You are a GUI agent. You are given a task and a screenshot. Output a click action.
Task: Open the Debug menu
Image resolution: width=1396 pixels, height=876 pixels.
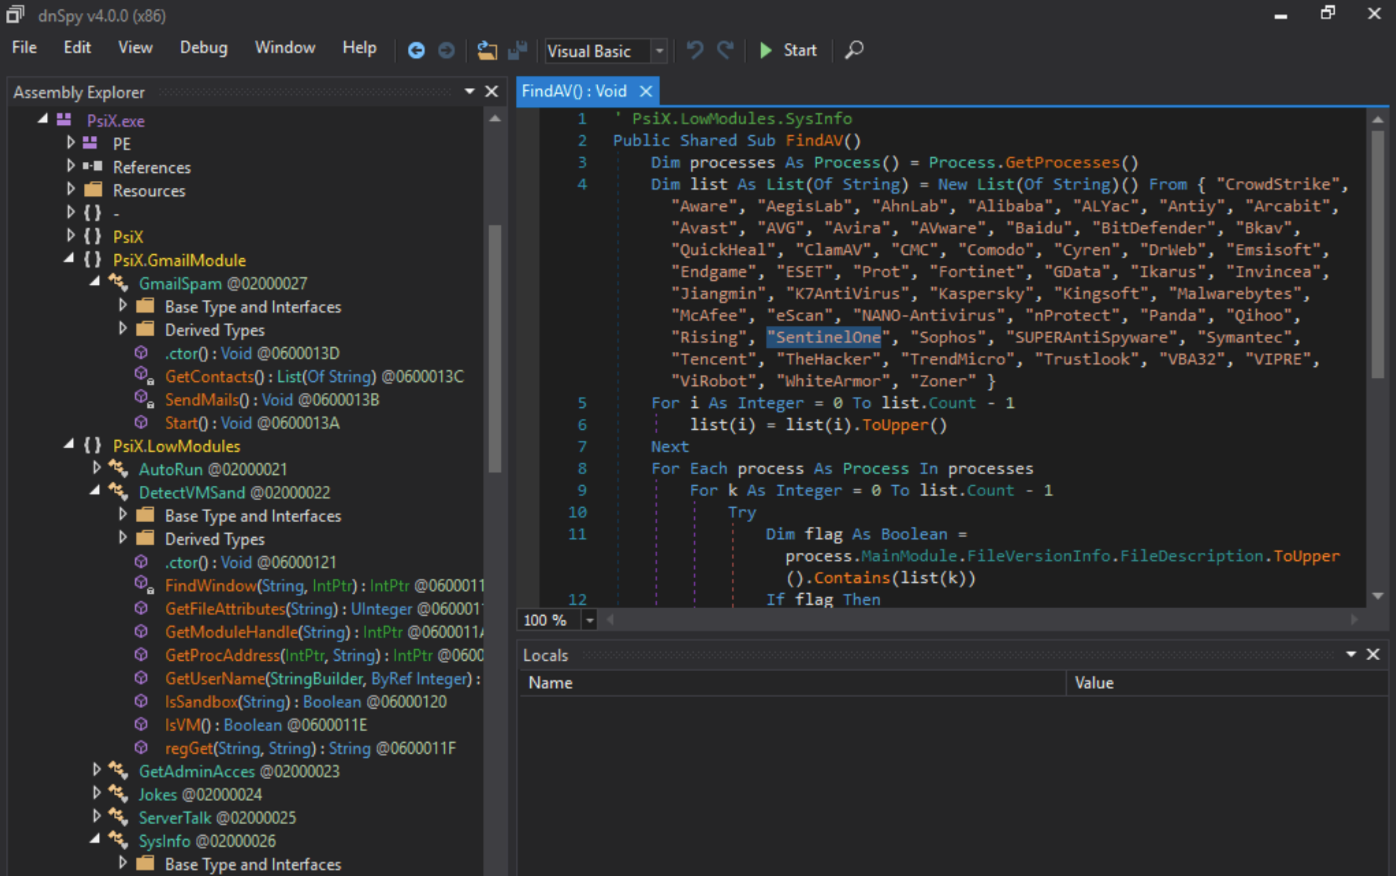203,48
